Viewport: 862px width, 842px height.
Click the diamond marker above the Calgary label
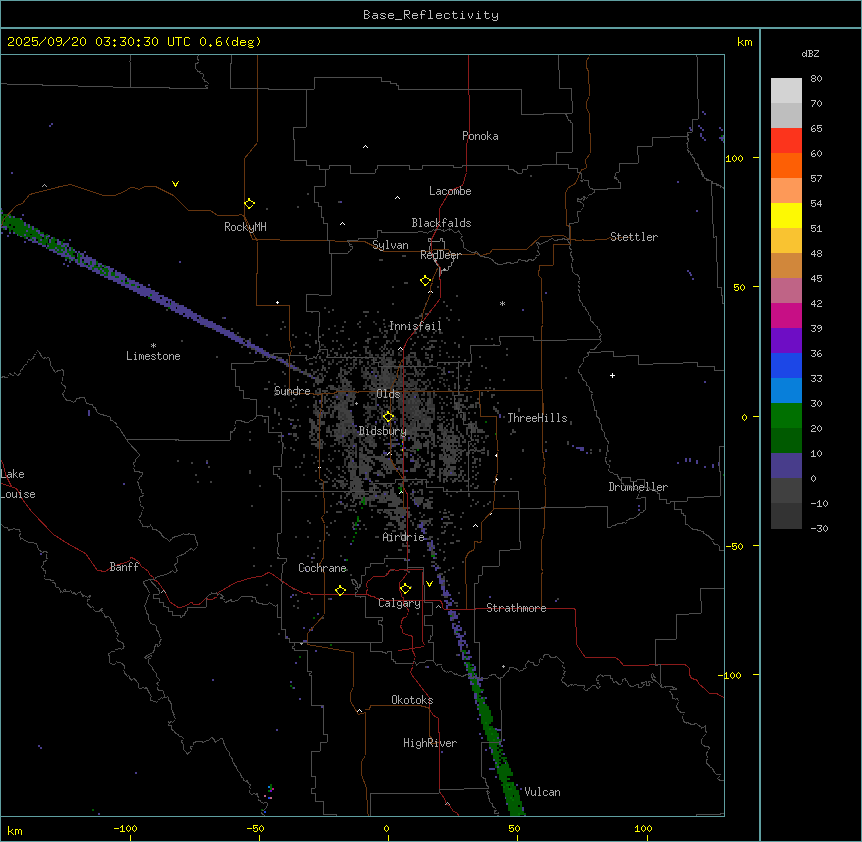coord(405,588)
